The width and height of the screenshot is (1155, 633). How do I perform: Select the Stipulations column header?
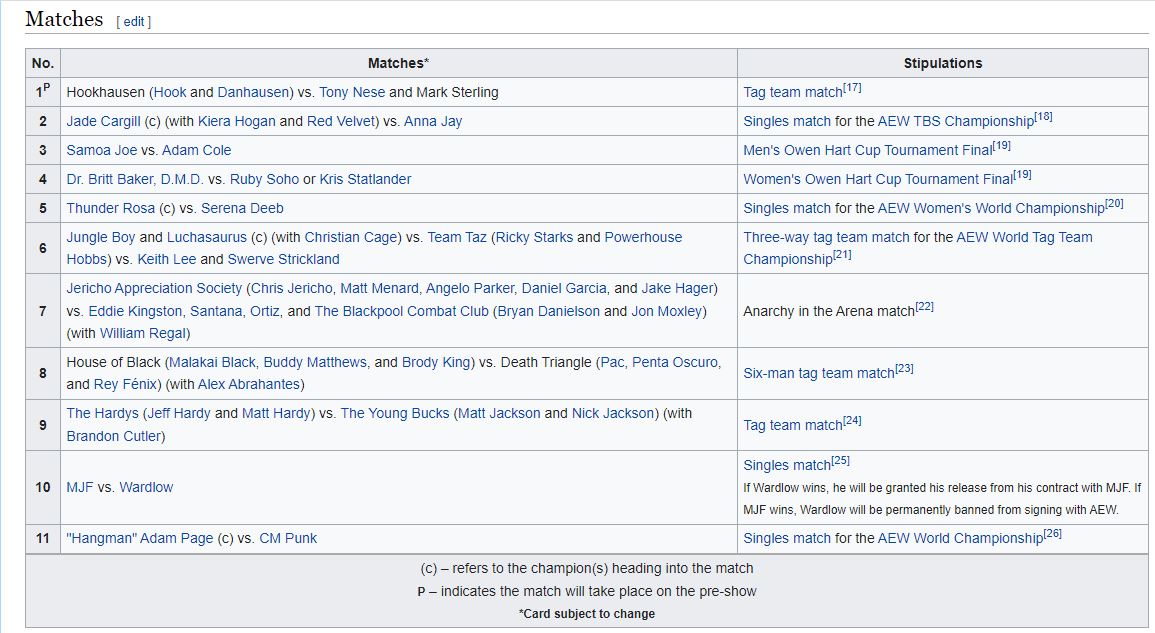[x=943, y=63]
